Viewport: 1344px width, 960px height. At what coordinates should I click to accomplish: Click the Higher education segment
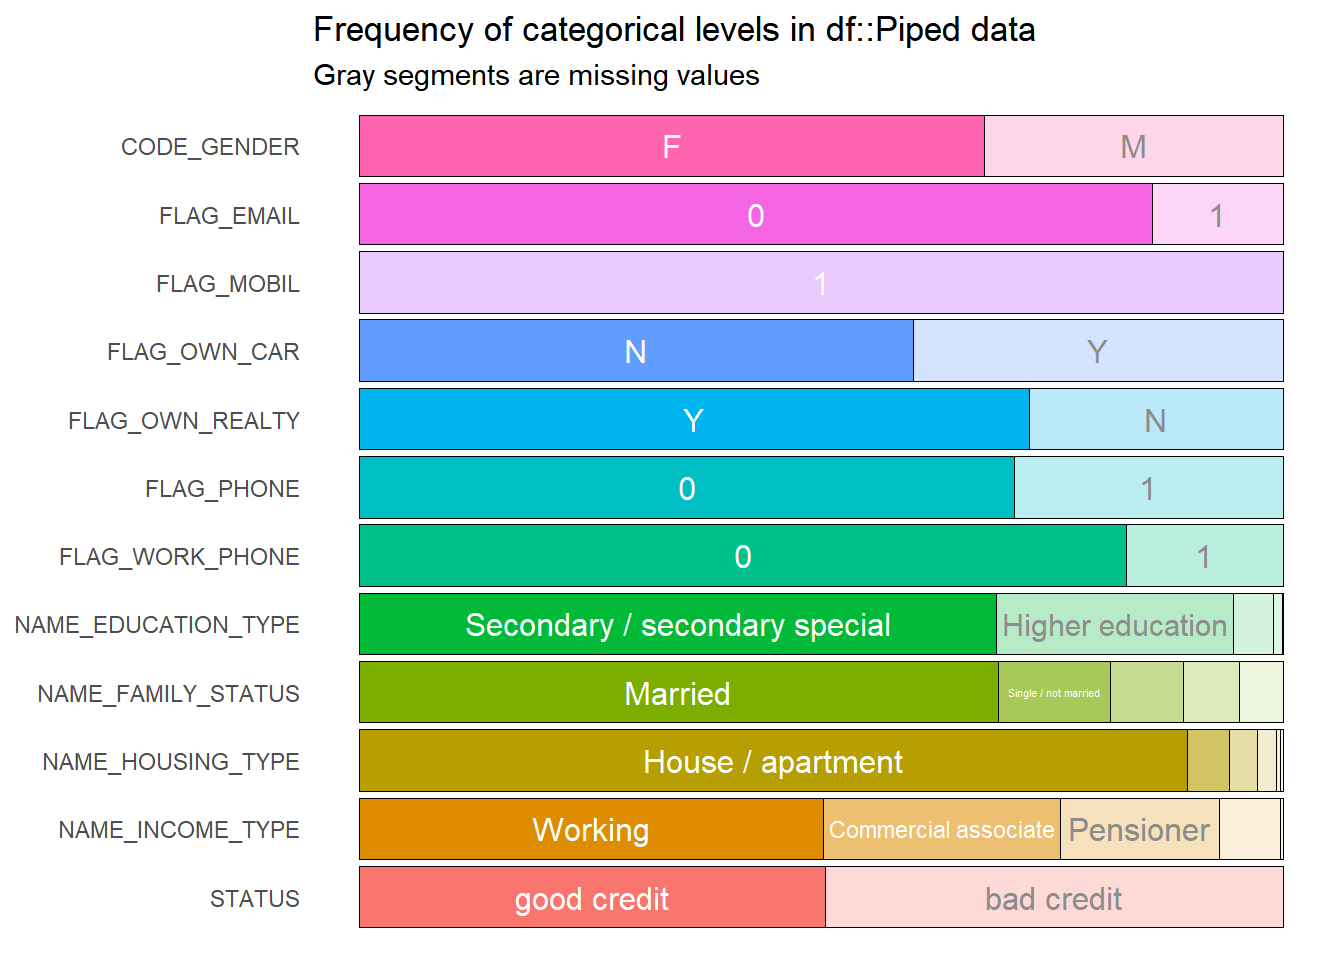tap(1114, 625)
